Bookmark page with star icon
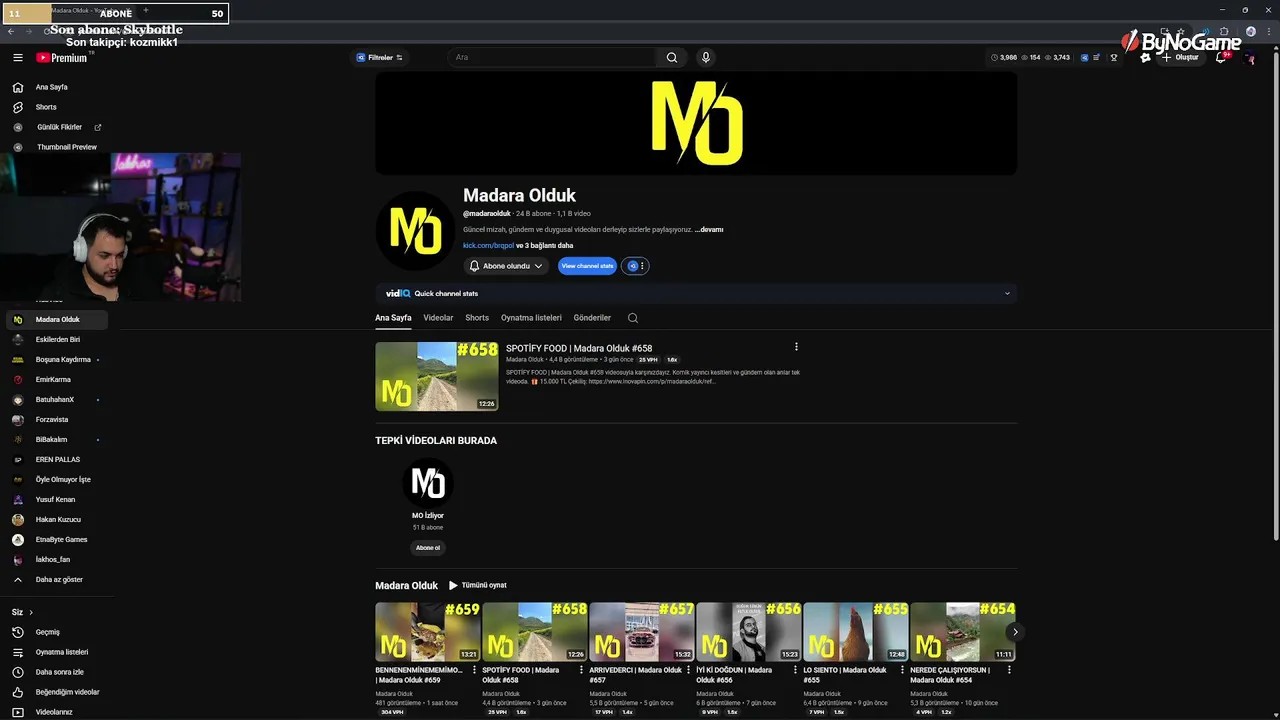 [1181, 32]
